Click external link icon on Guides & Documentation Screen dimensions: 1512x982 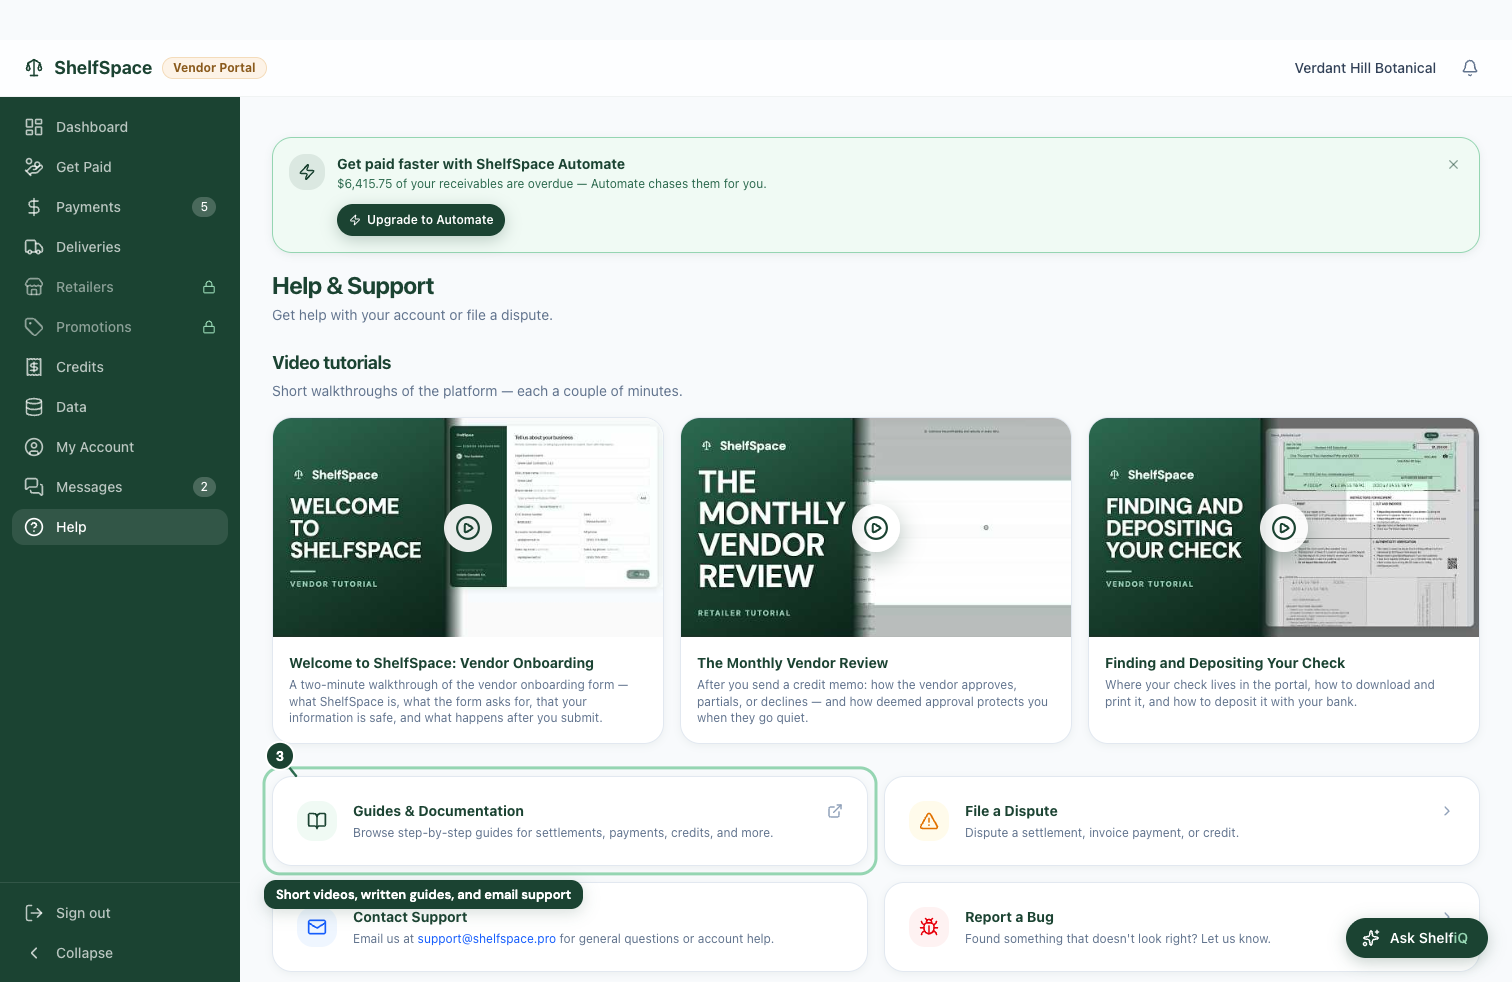pos(835,811)
